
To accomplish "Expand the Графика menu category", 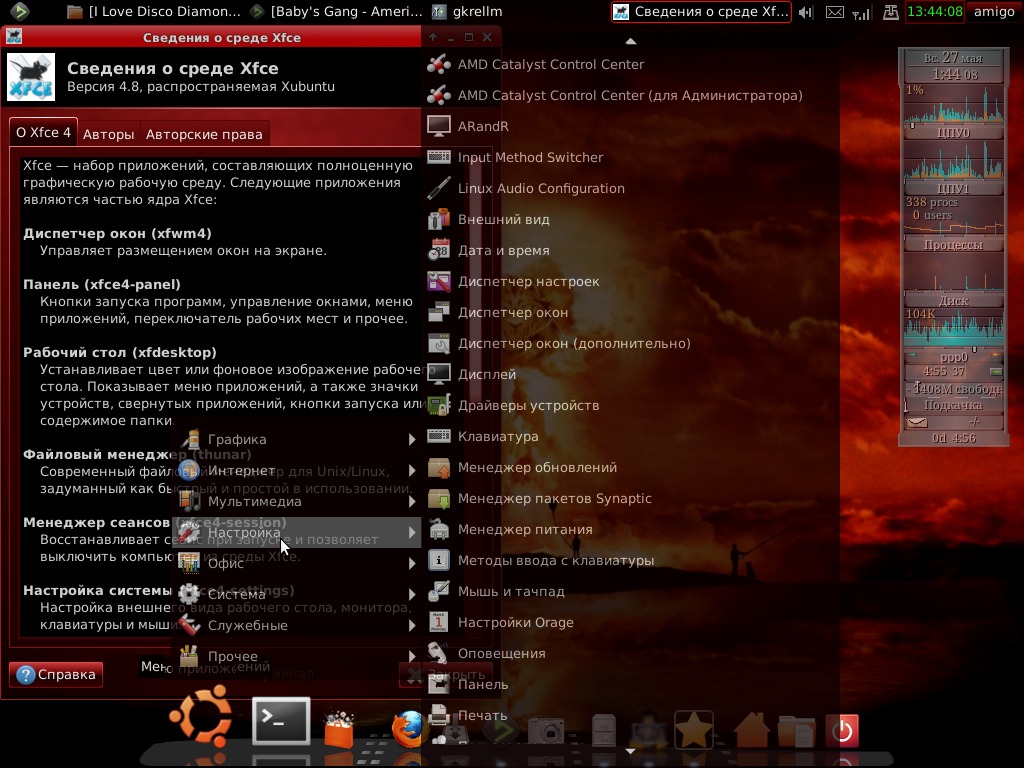I will tap(297, 440).
